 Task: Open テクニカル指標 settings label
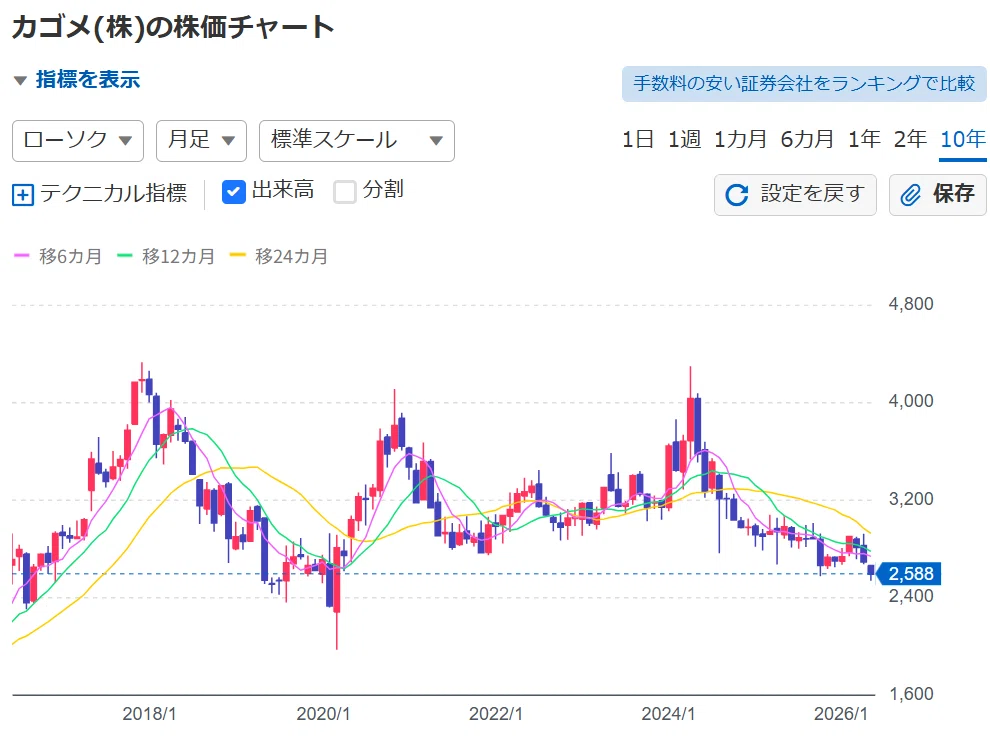click(x=114, y=193)
